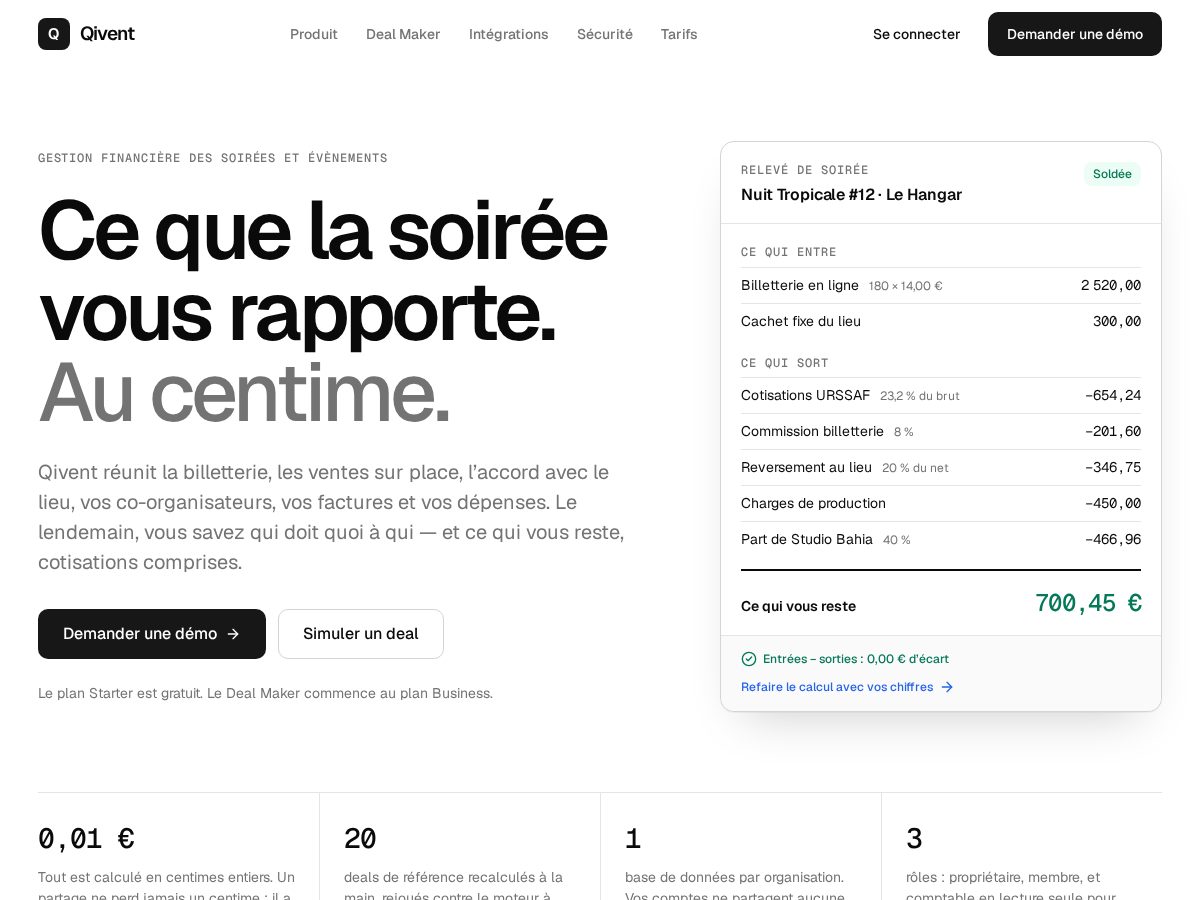
Task: Click the Simuler un deal button
Action: pos(361,634)
